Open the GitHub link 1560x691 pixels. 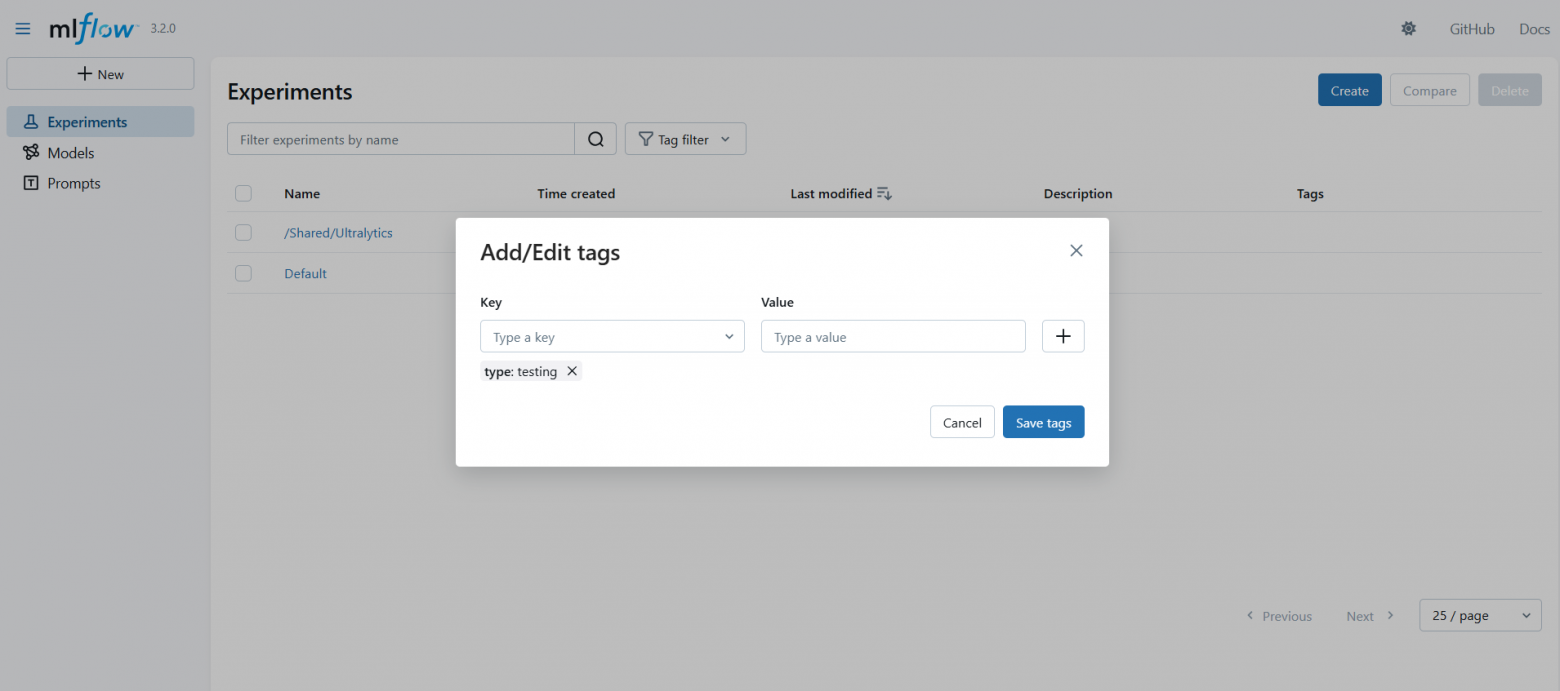point(1471,29)
